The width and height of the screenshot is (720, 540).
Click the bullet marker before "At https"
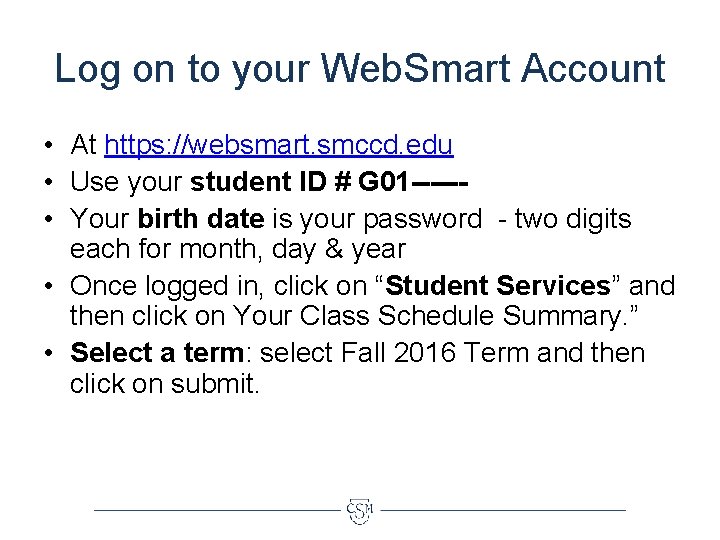[47, 147]
